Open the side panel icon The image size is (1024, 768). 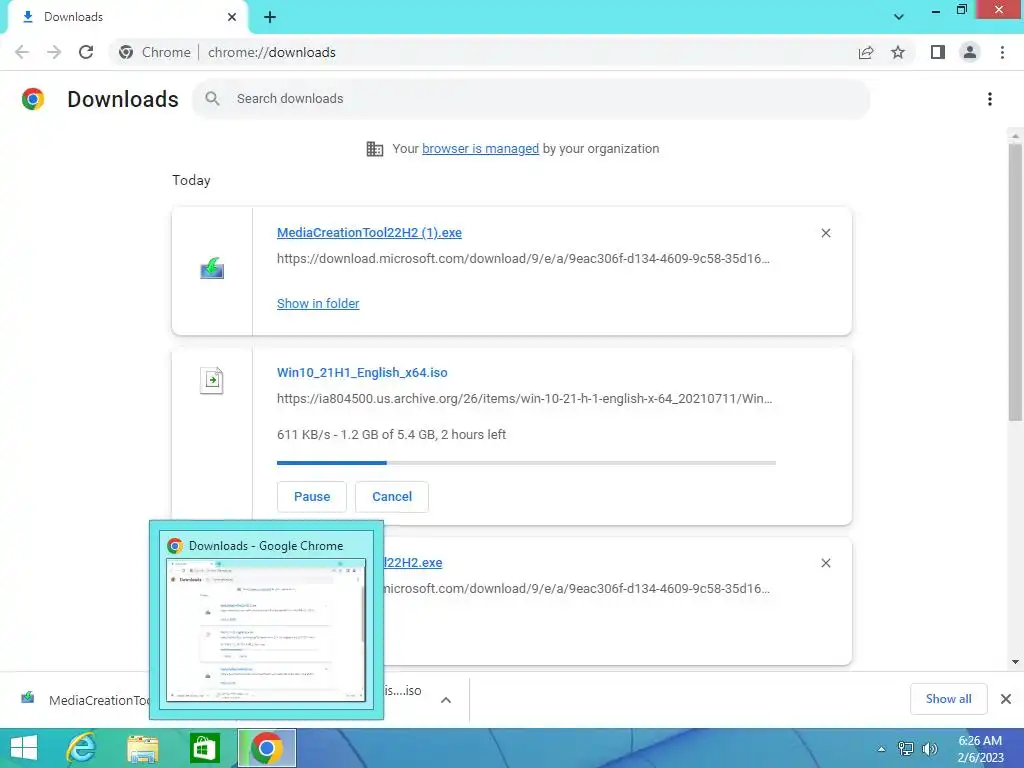[x=938, y=52]
